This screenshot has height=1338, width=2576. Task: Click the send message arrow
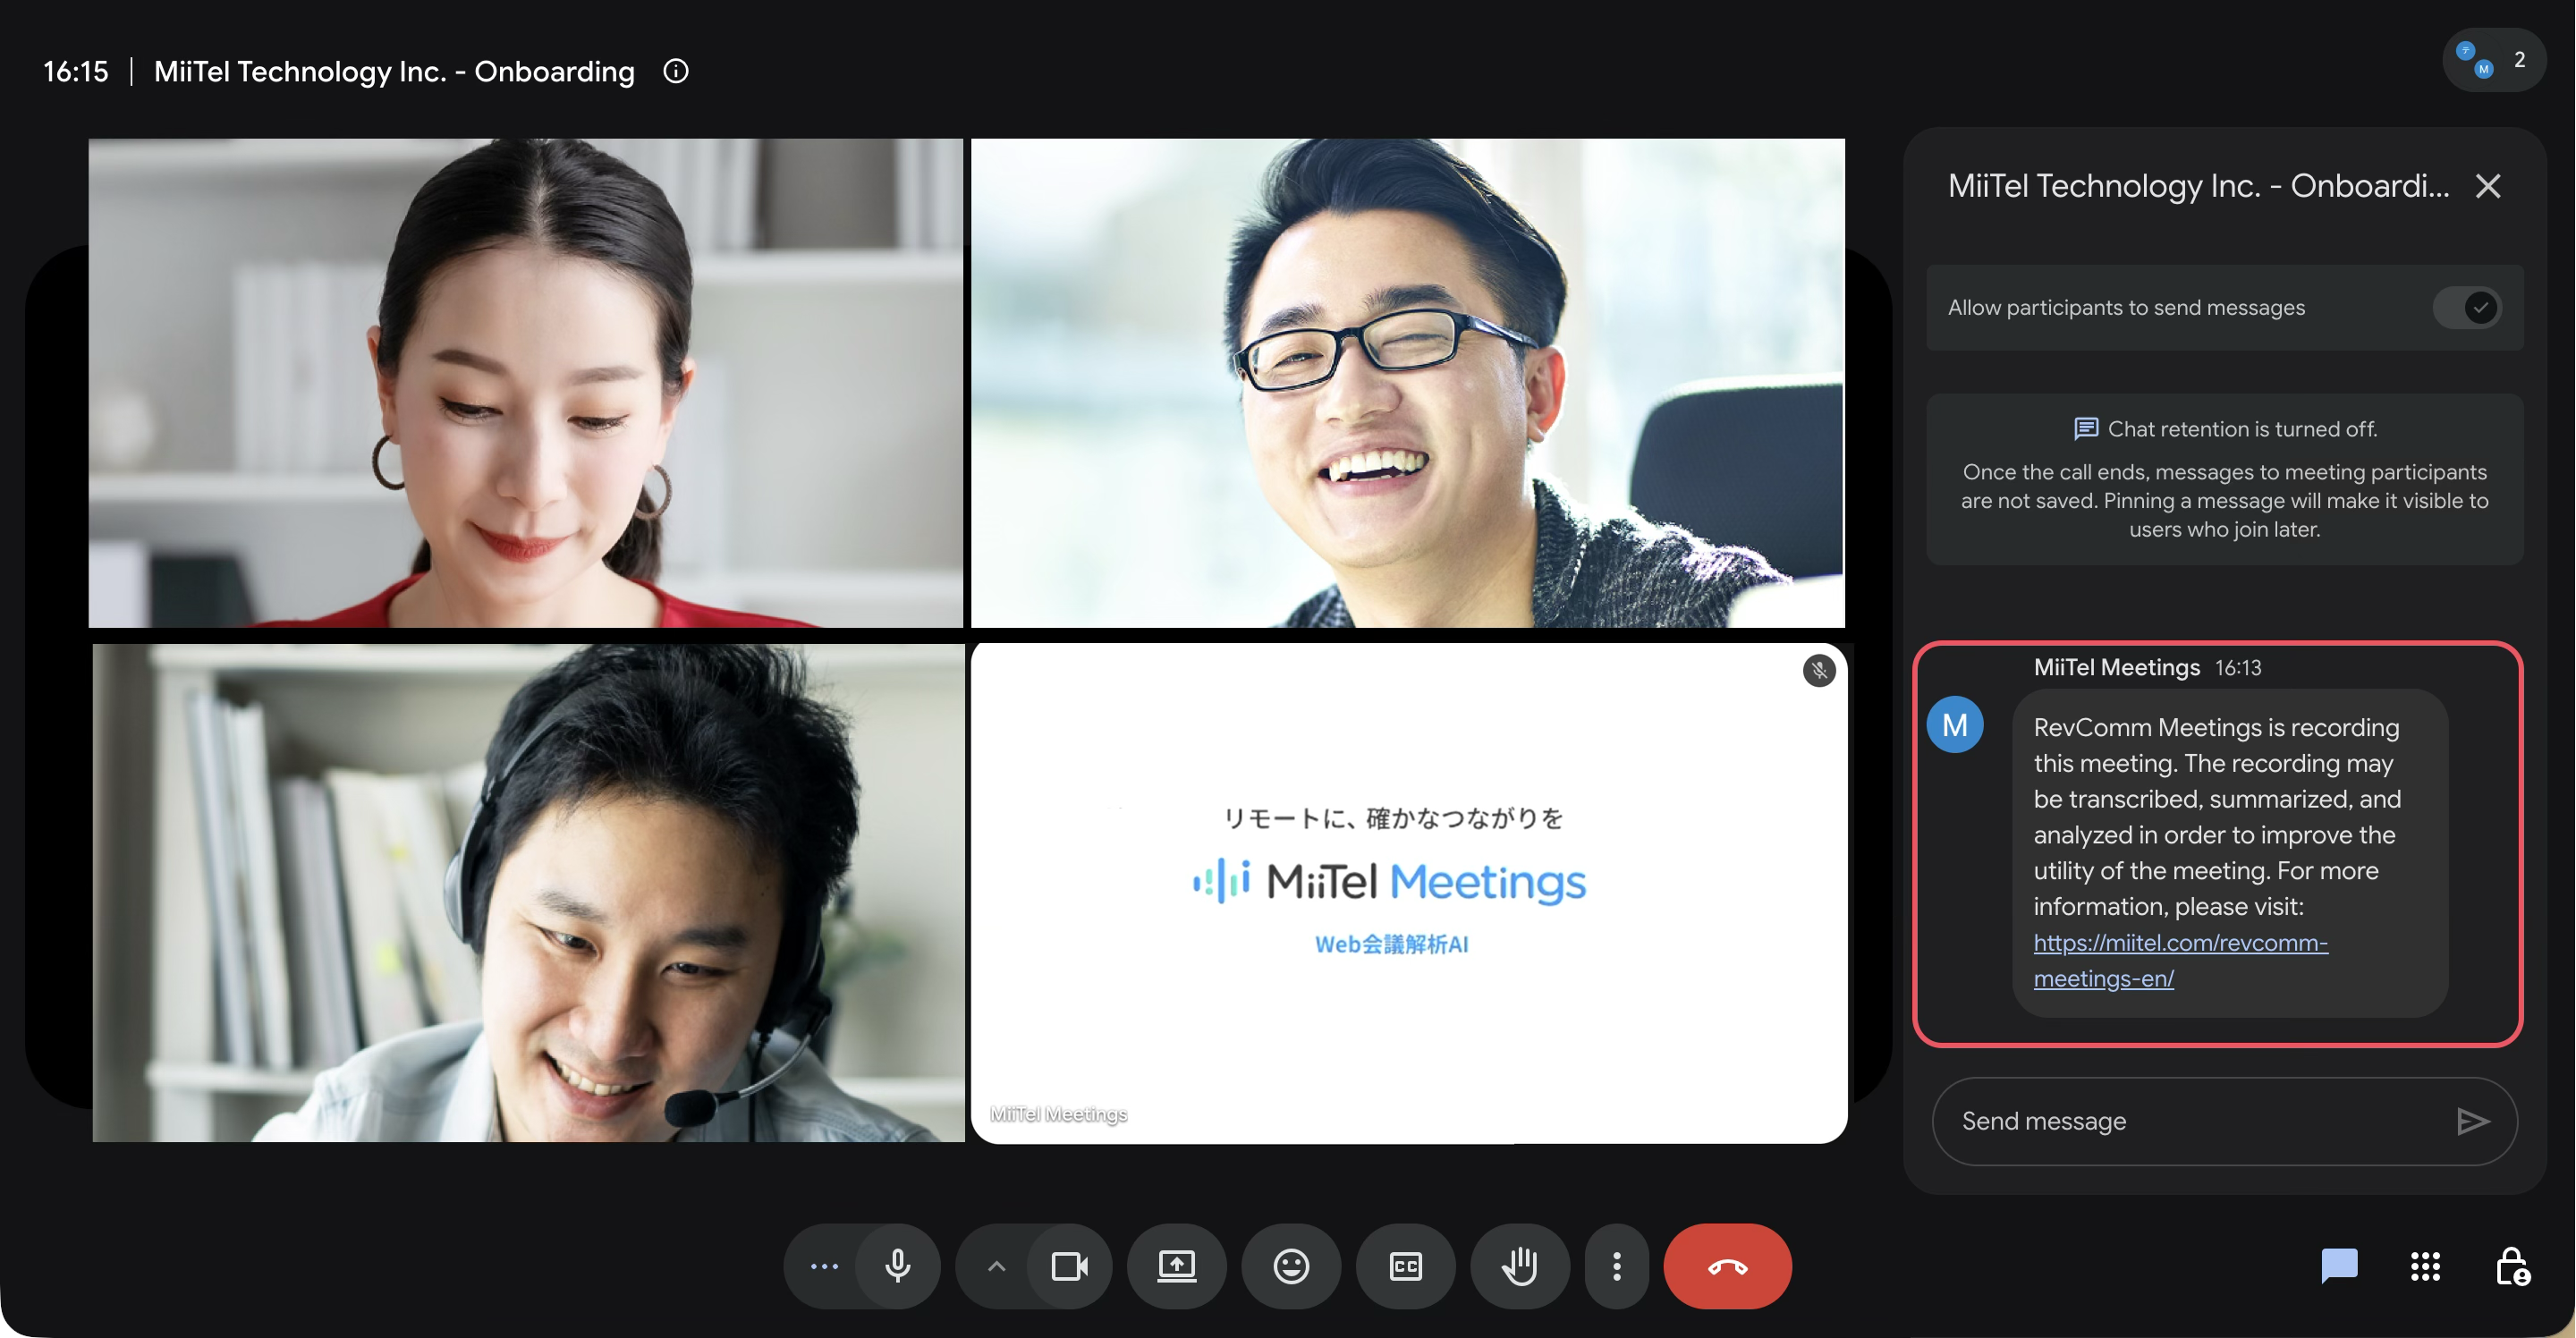(x=2472, y=1121)
